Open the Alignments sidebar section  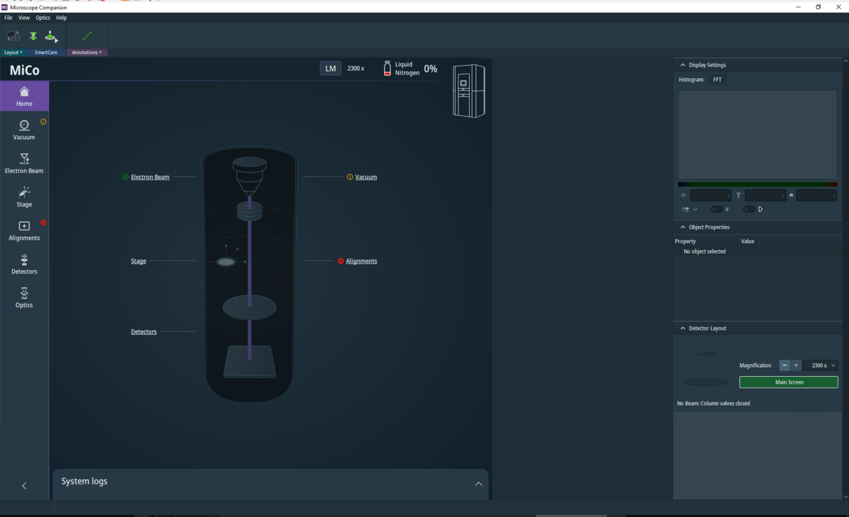(24, 231)
